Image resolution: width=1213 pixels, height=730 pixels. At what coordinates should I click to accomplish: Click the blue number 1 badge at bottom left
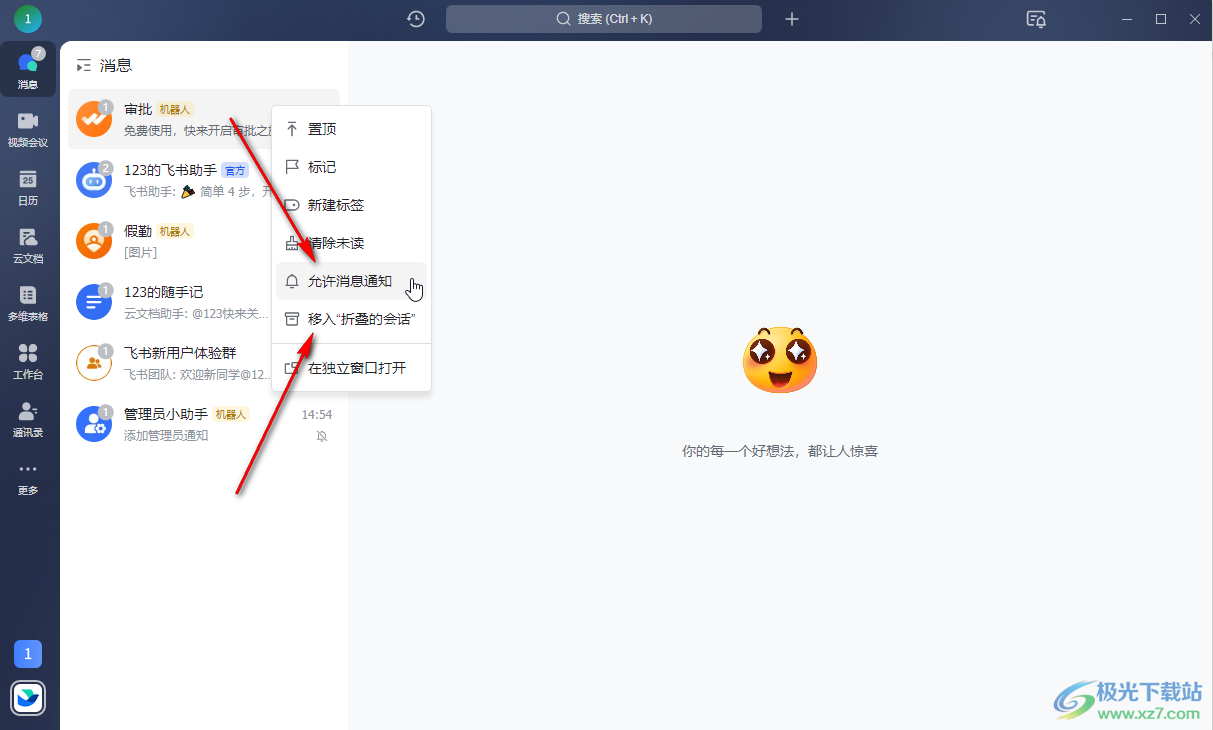28,654
